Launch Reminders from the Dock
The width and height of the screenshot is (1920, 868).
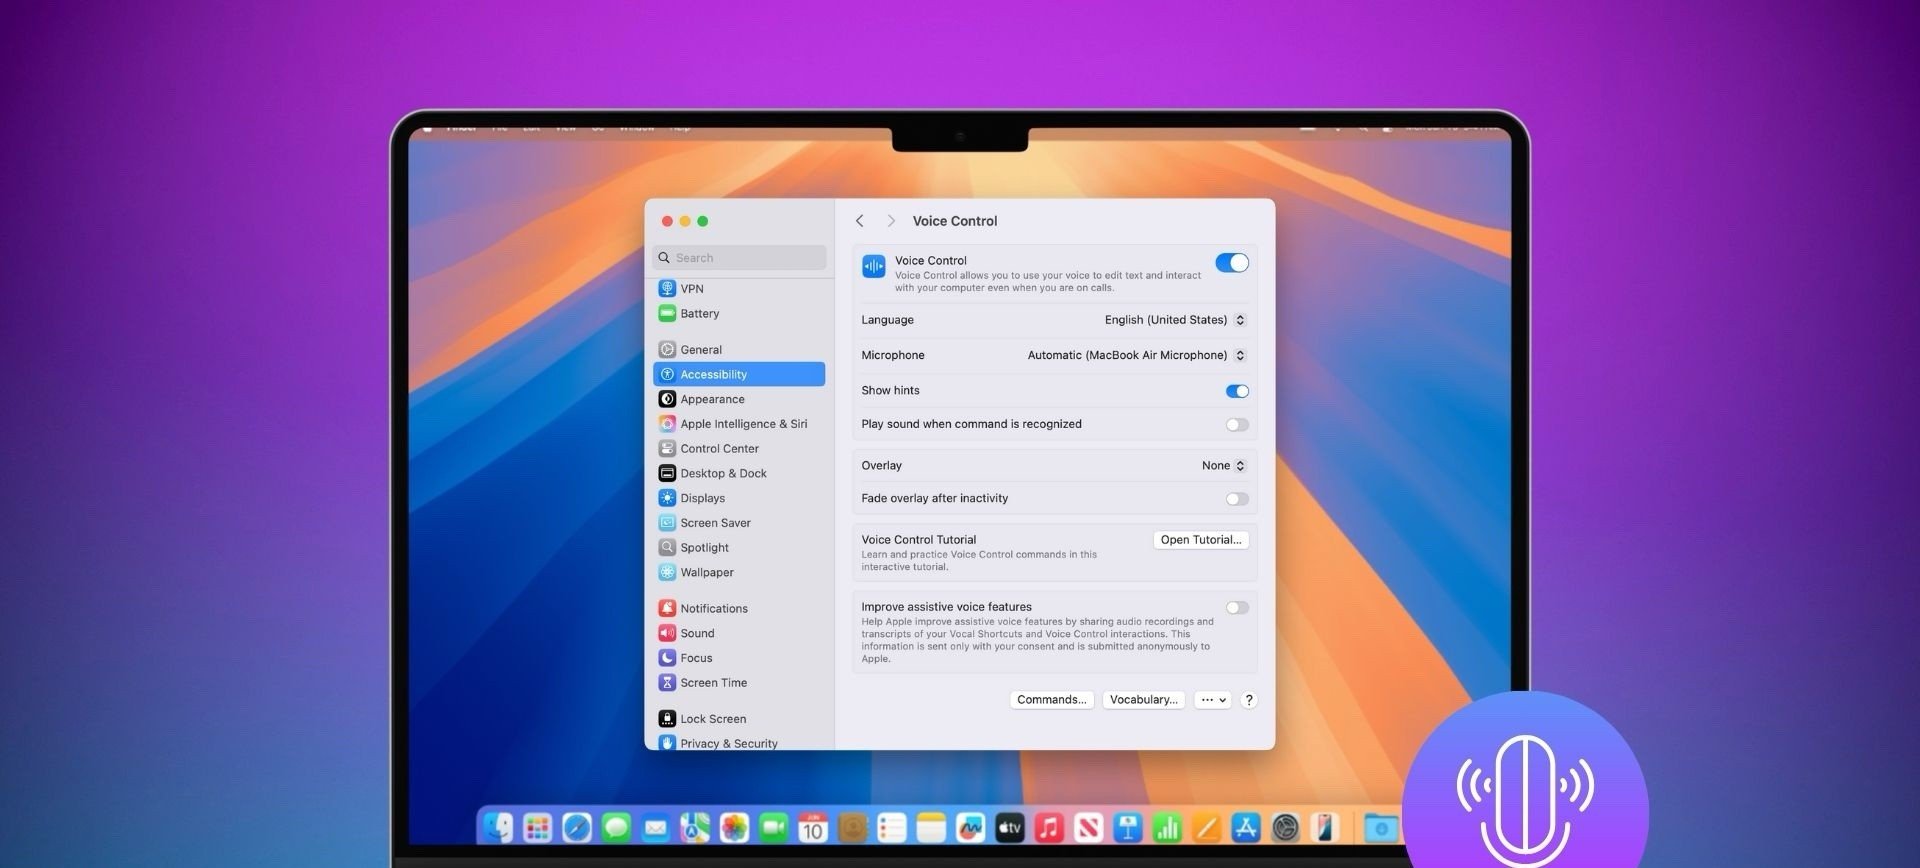[891, 827]
